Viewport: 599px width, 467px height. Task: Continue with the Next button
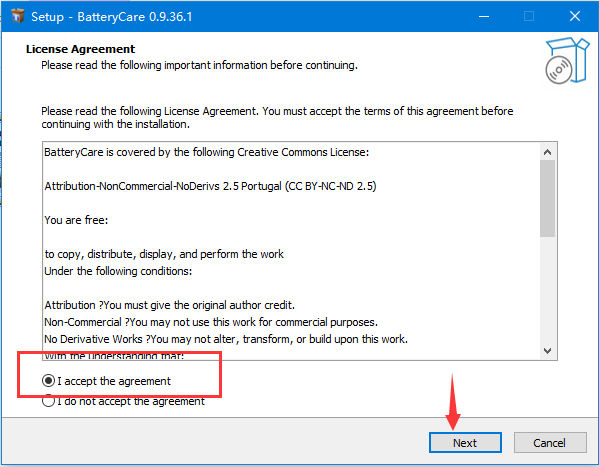[x=465, y=443]
